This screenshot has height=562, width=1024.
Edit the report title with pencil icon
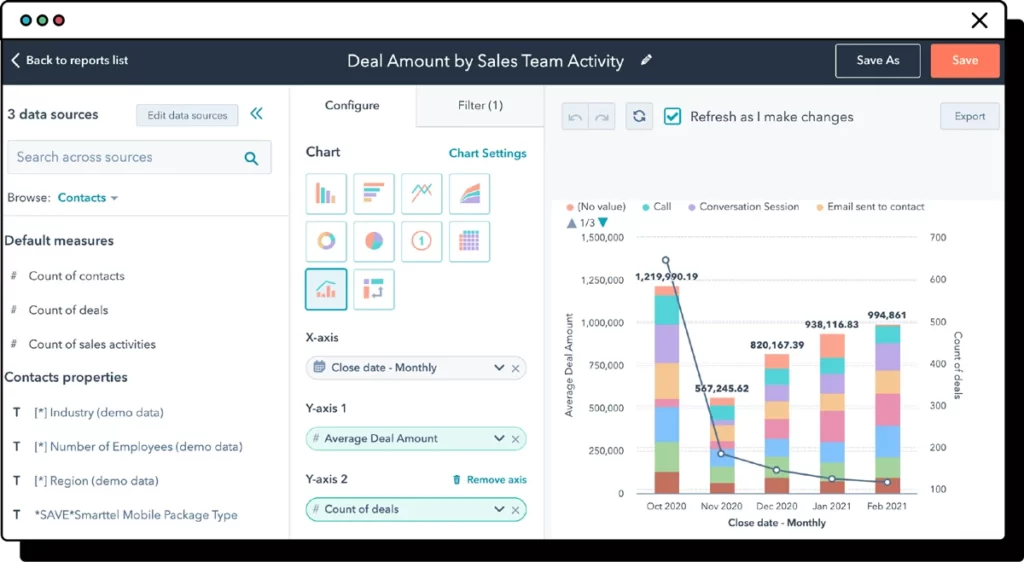coord(646,61)
